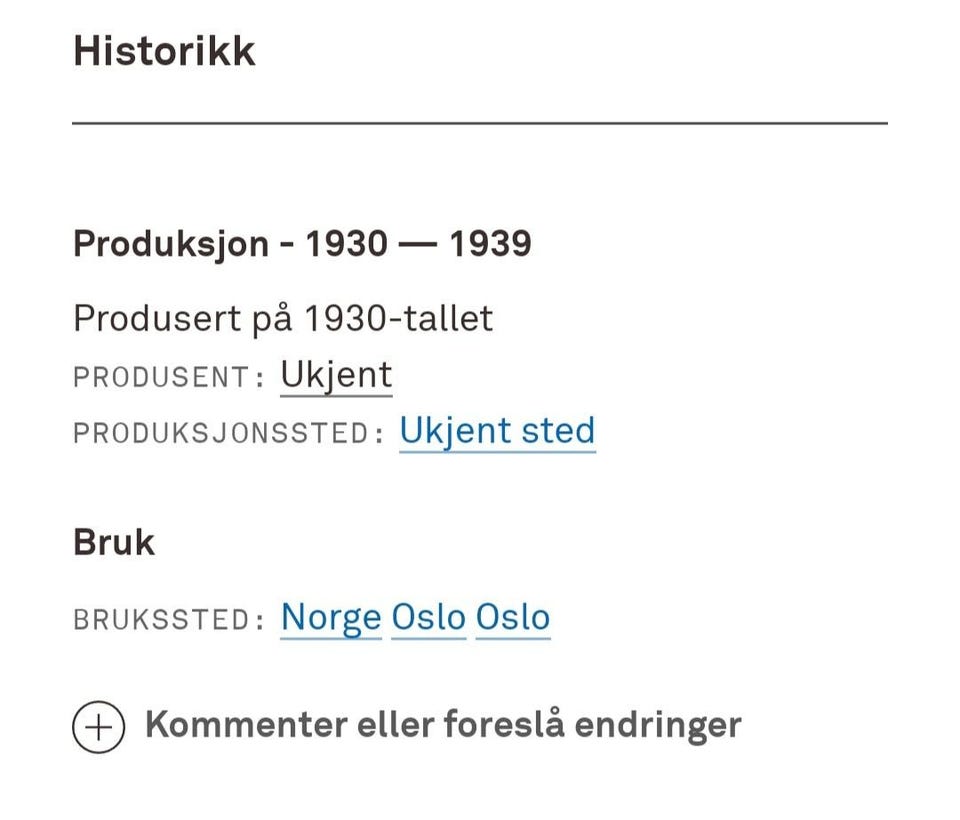The height and width of the screenshot is (820, 960).
Task: Click the PRODUSENT field label
Action: click(x=160, y=378)
